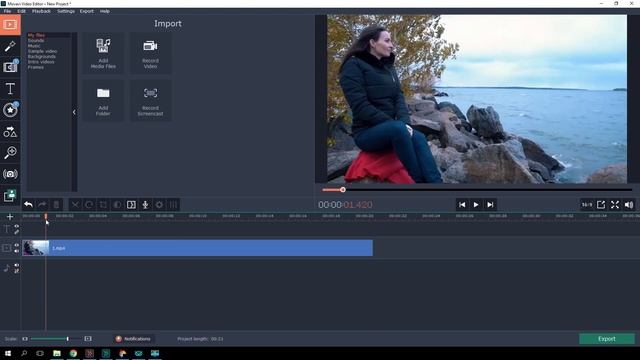The image size is (640, 360).
Task: Mute the video track audio
Action: [17, 251]
